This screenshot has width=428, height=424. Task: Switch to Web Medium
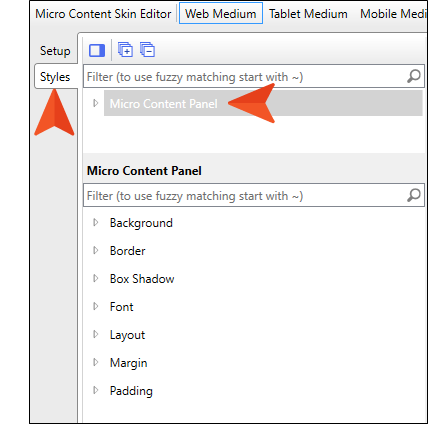pyautogui.click(x=221, y=14)
